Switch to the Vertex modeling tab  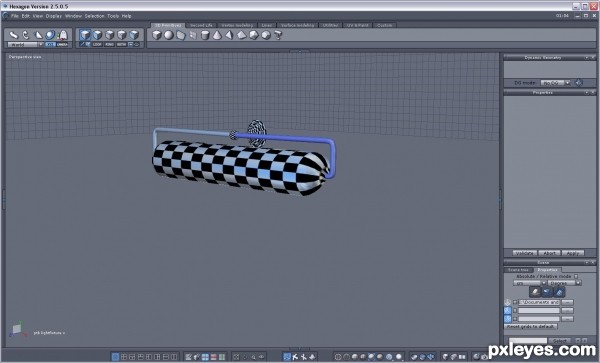[x=237, y=25]
